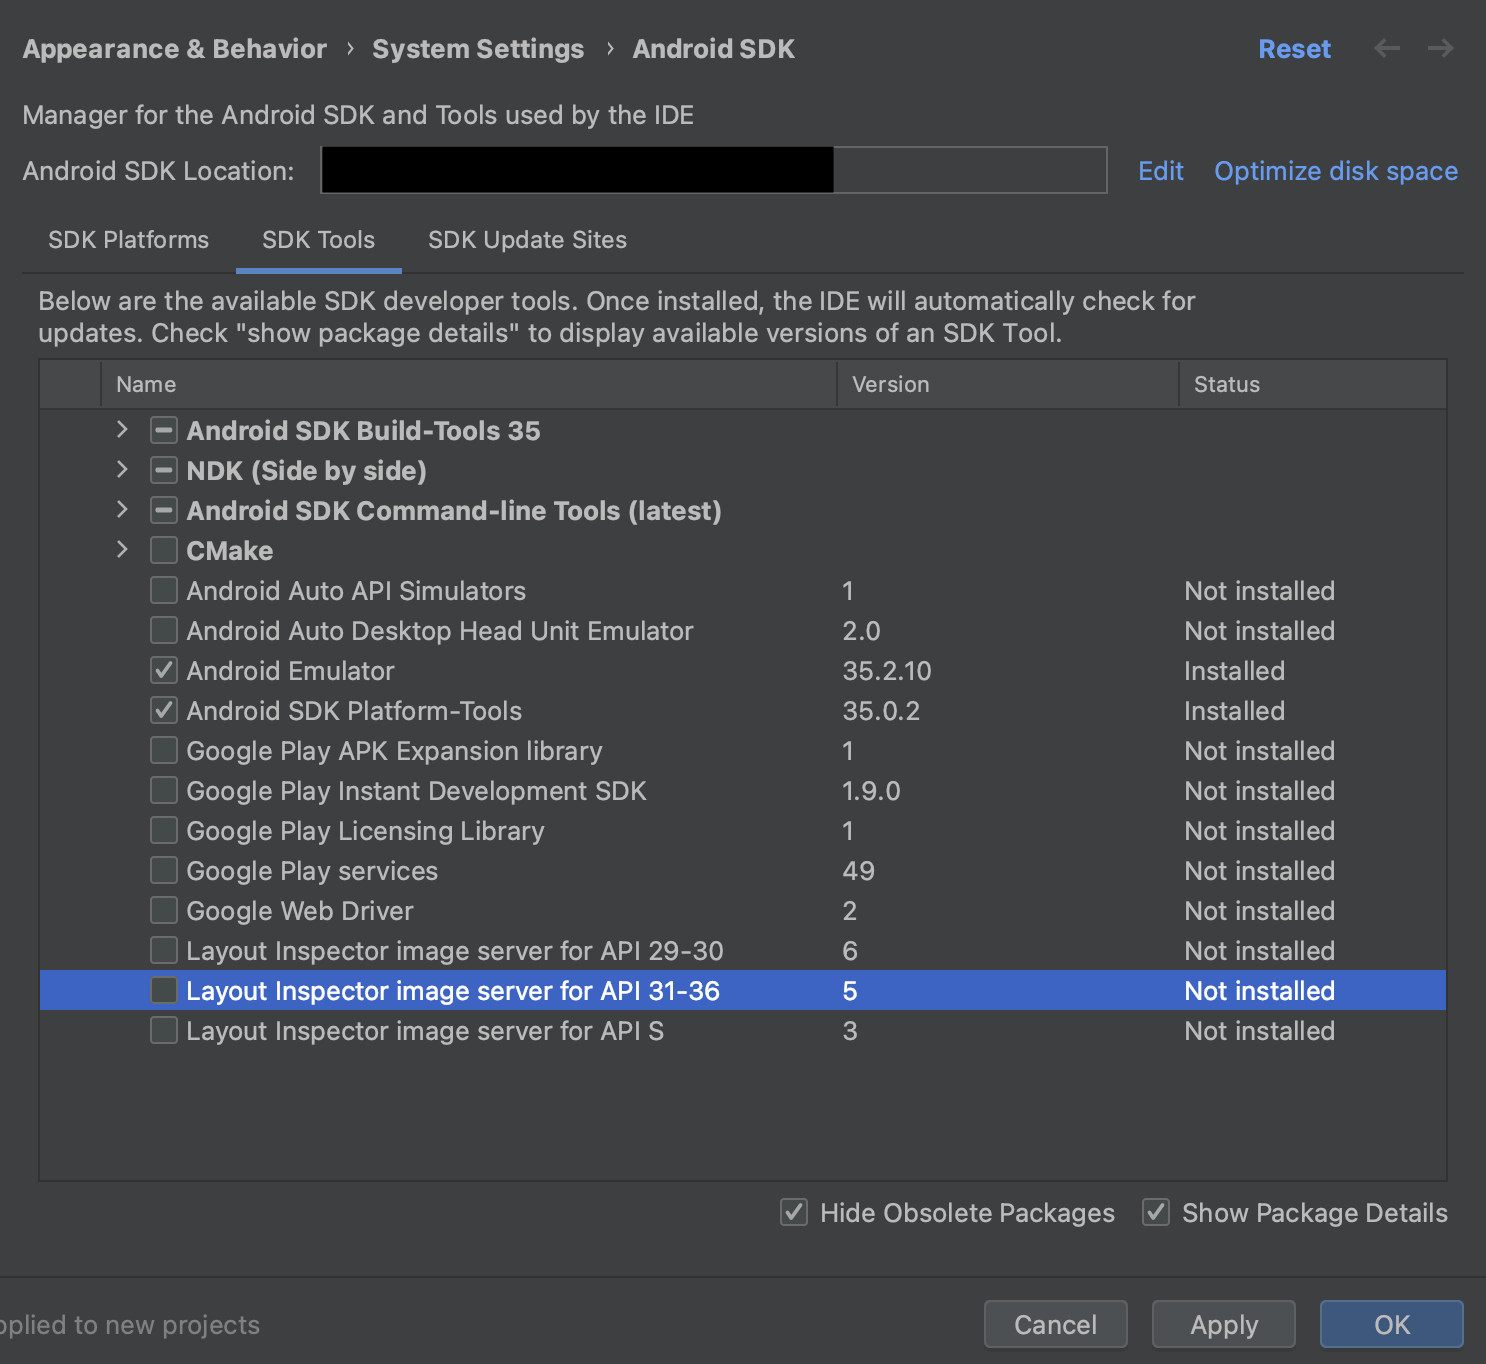Toggle Hide Obsolete Packages checkbox

pyautogui.click(x=794, y=1212)
